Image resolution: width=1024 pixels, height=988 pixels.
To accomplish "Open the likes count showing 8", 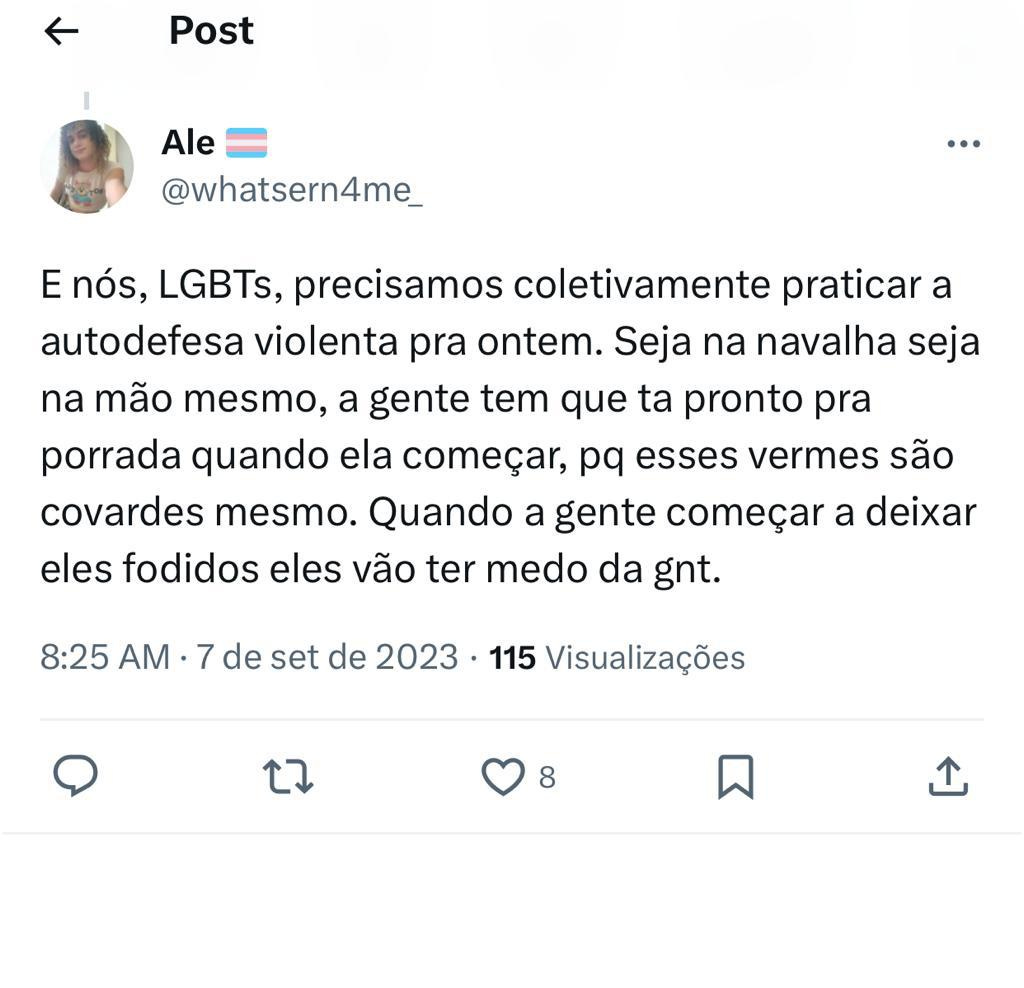I will [x=547, y=777].
